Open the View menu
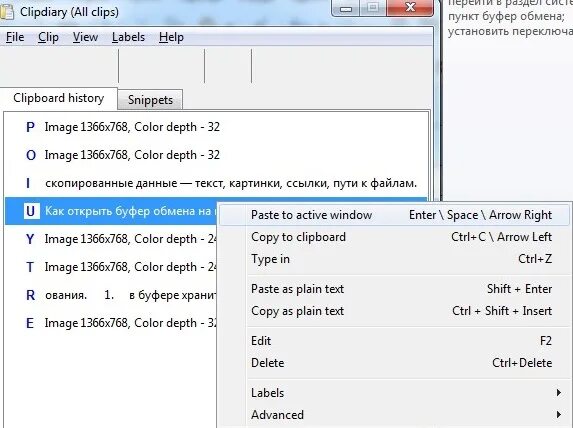 point(85,37)
